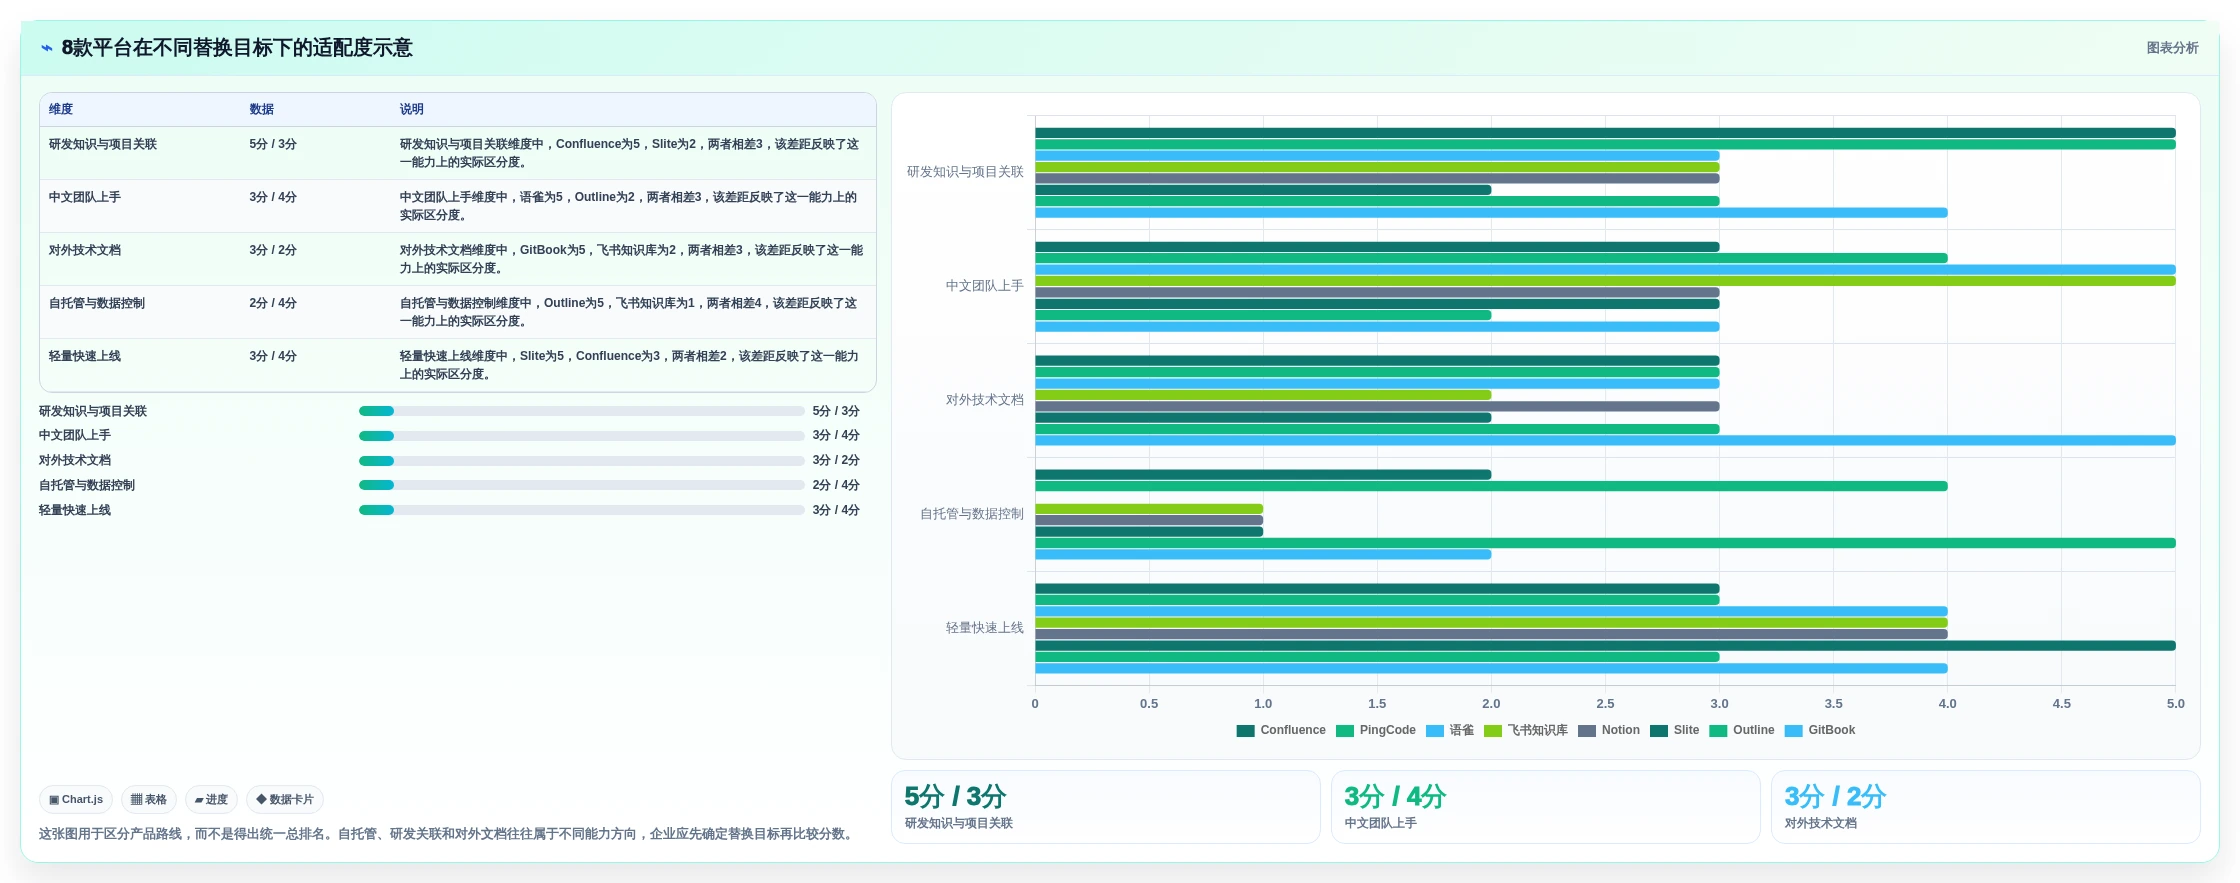This screenshot has height=883, width=2240.
Task: Open the 5分 / 3分 研发知识与项目关联 data card
Action: [1106, 807]
